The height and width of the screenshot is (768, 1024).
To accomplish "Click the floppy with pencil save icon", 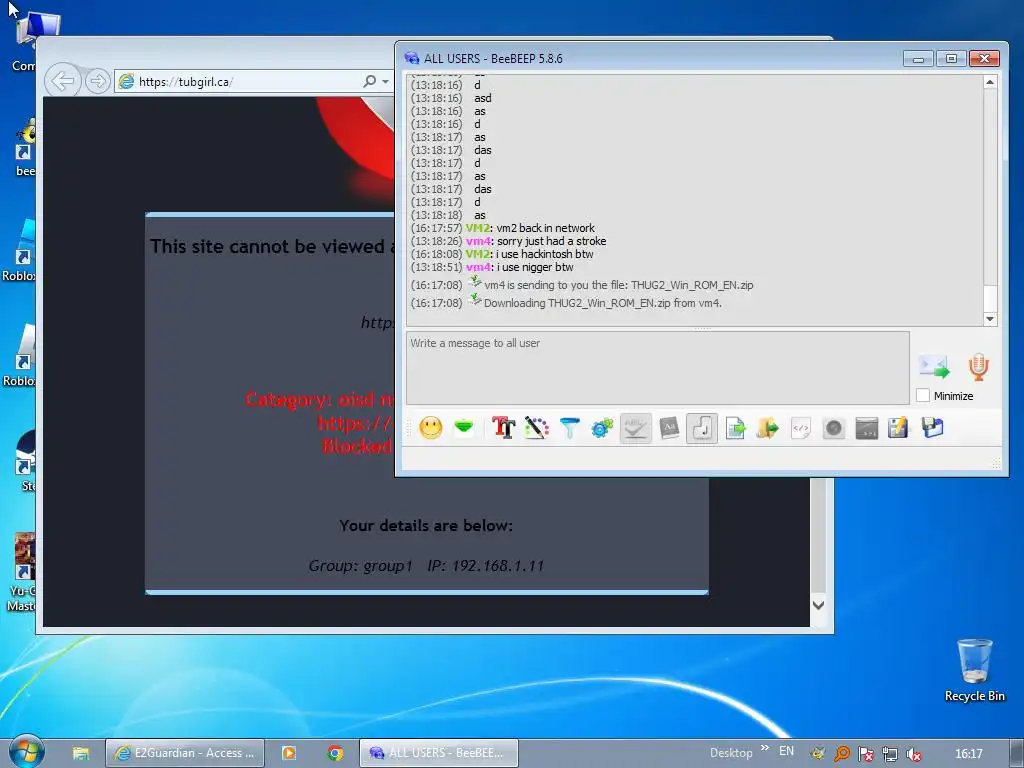I will (x=899, y=428).
